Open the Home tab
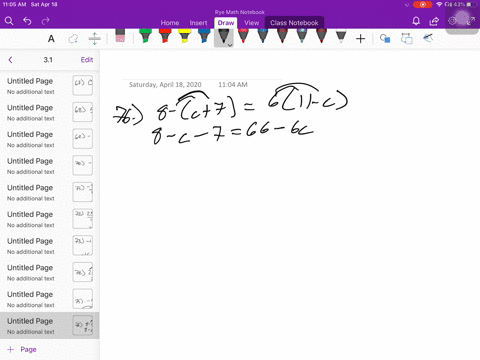 point(170,23)
